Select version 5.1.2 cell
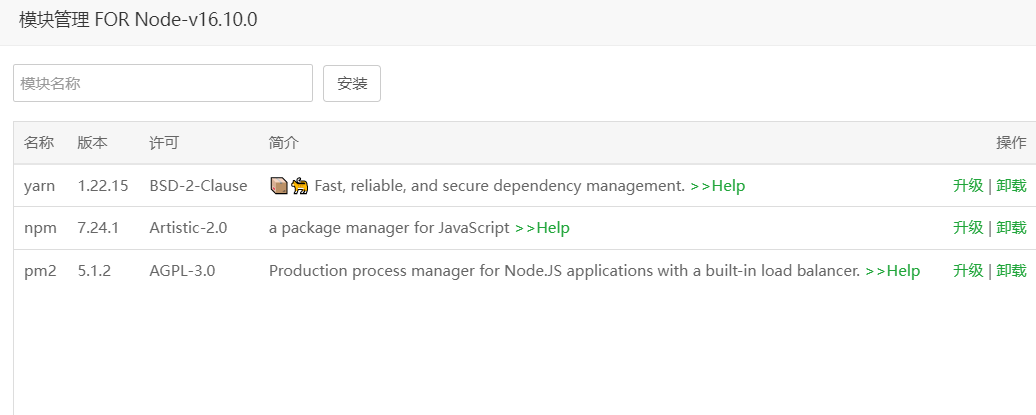The width and height of the screenshot is (1036, 415). tap(94, 271)
